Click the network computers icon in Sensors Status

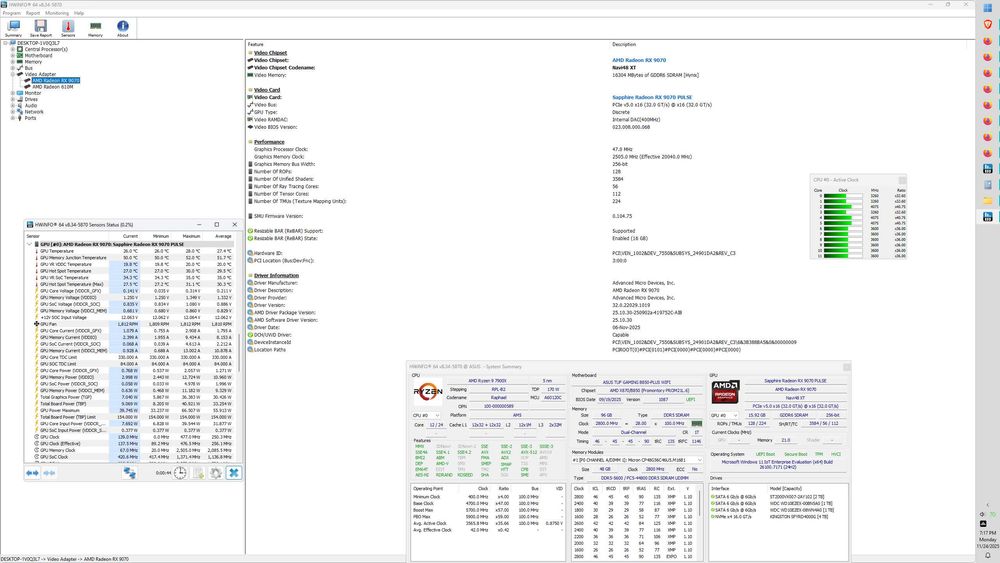click(x=129, y=473)
